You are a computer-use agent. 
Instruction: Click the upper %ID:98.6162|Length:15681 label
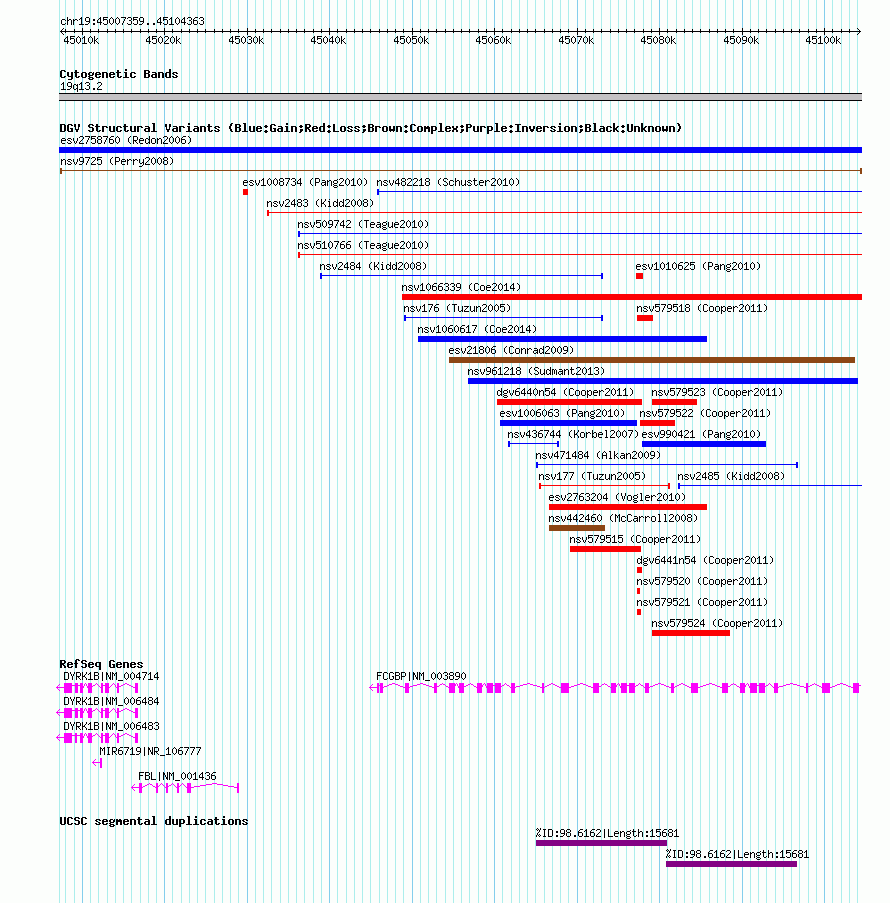pyautogui.click(x=607, y=834)
